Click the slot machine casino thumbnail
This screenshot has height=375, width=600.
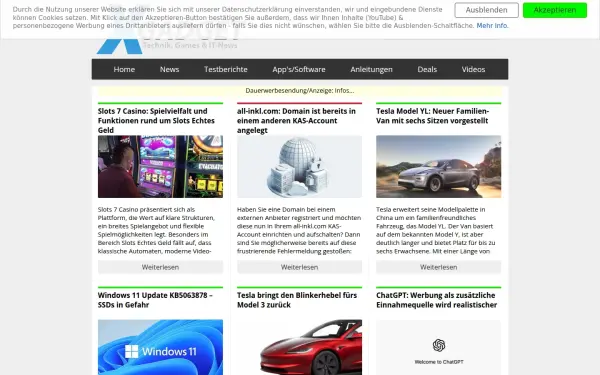pos(160,166)
